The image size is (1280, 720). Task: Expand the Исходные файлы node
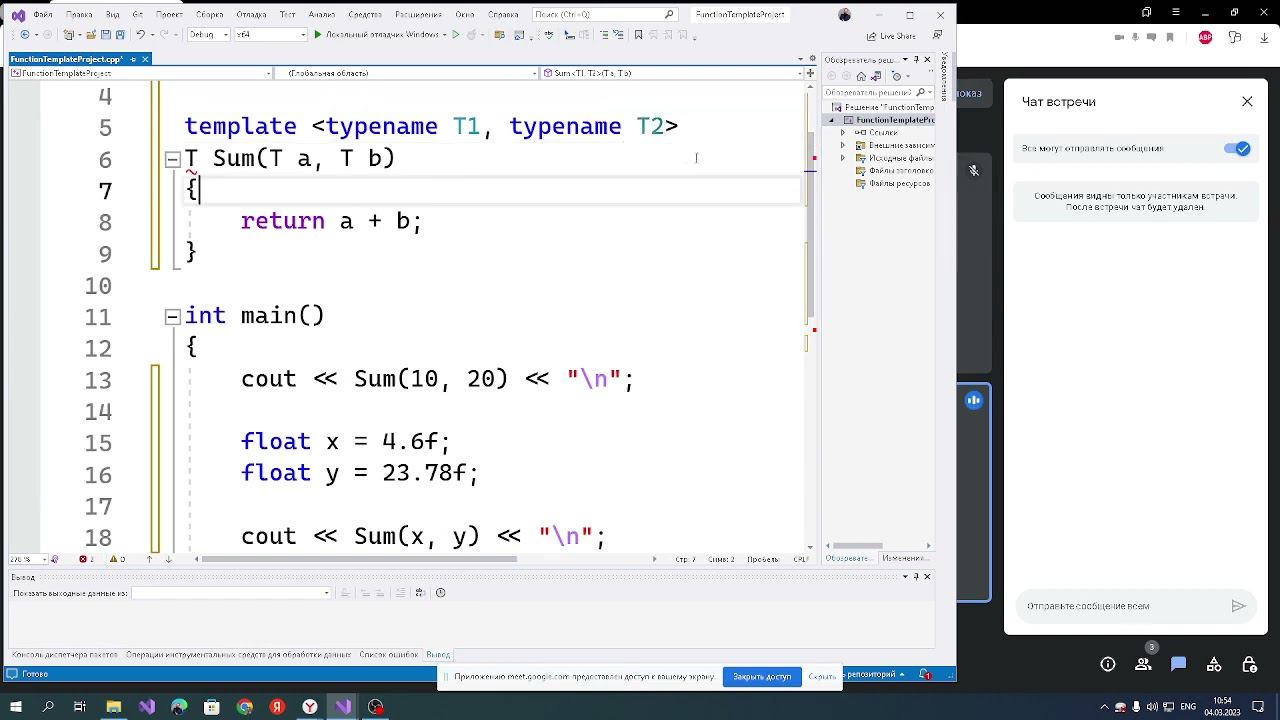coord(842,158)
